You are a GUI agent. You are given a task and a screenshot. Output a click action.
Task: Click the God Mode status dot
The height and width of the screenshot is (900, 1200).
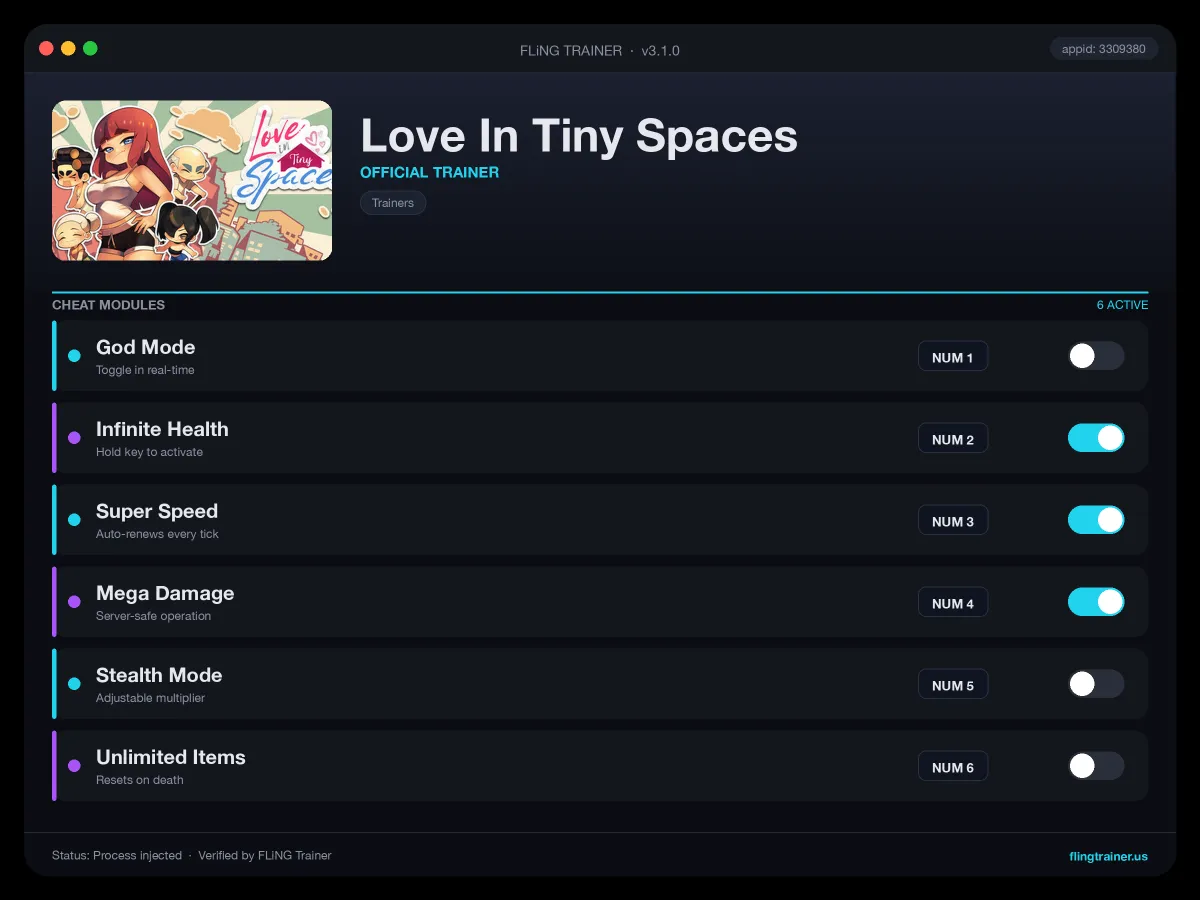click(74, 356)
